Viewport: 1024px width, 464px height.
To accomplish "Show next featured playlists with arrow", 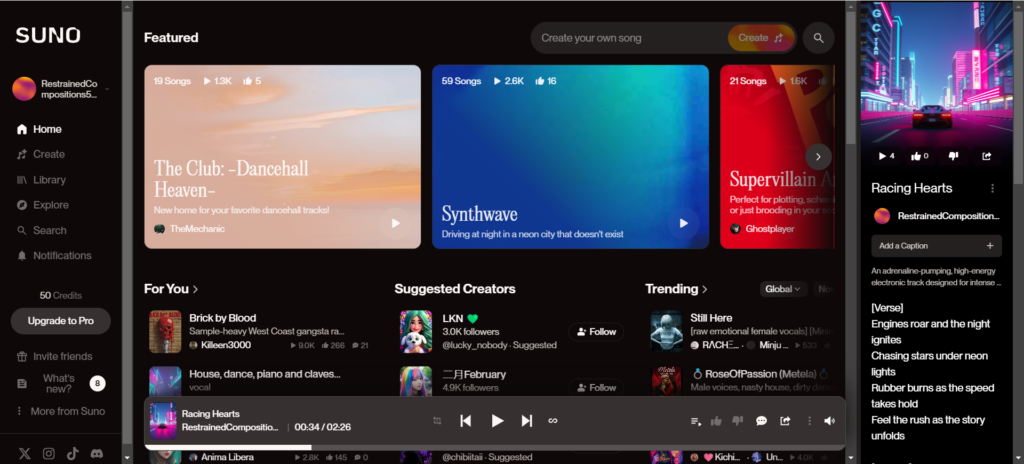I will [818, 157].
